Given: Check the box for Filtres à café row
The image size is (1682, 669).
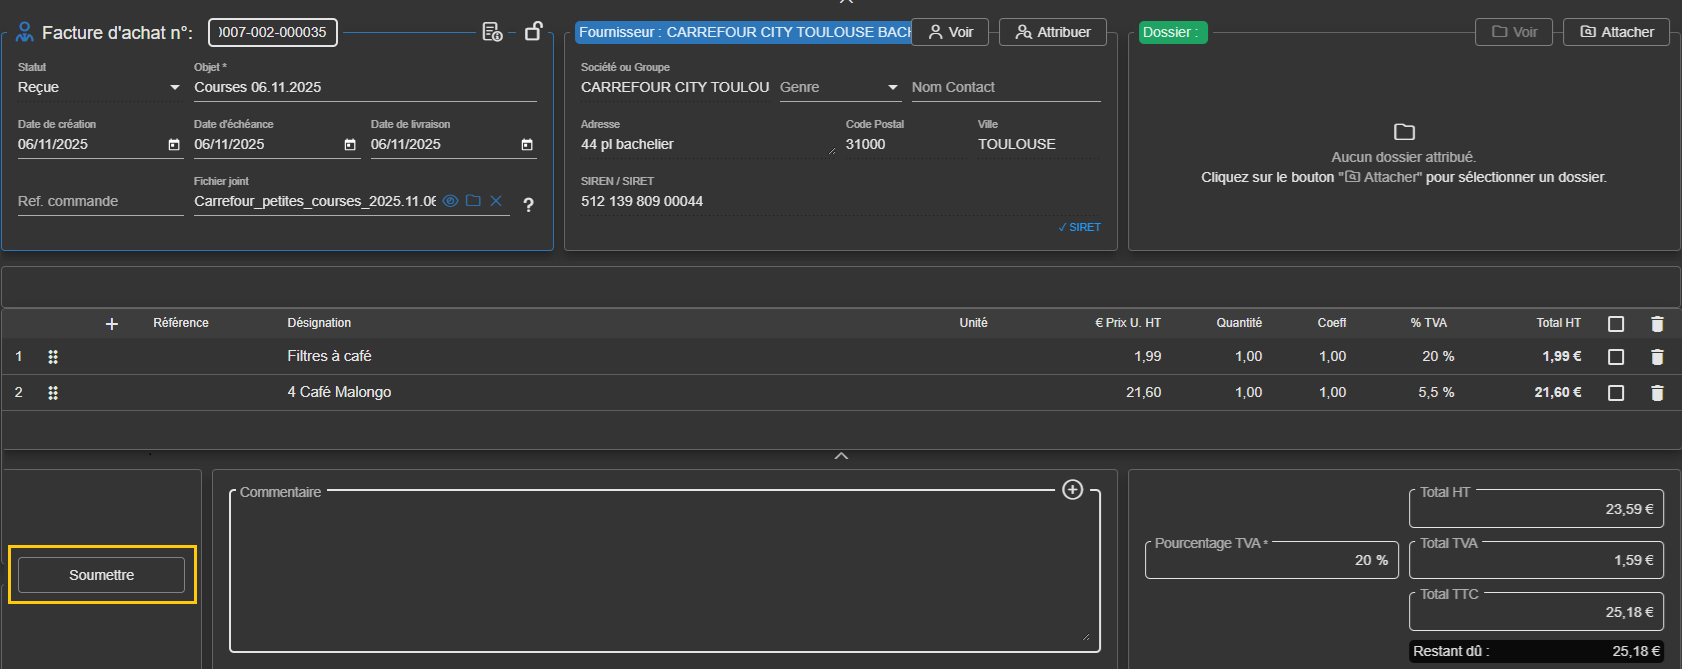Looking at the screenshot, I should (x=1615, y=357).
